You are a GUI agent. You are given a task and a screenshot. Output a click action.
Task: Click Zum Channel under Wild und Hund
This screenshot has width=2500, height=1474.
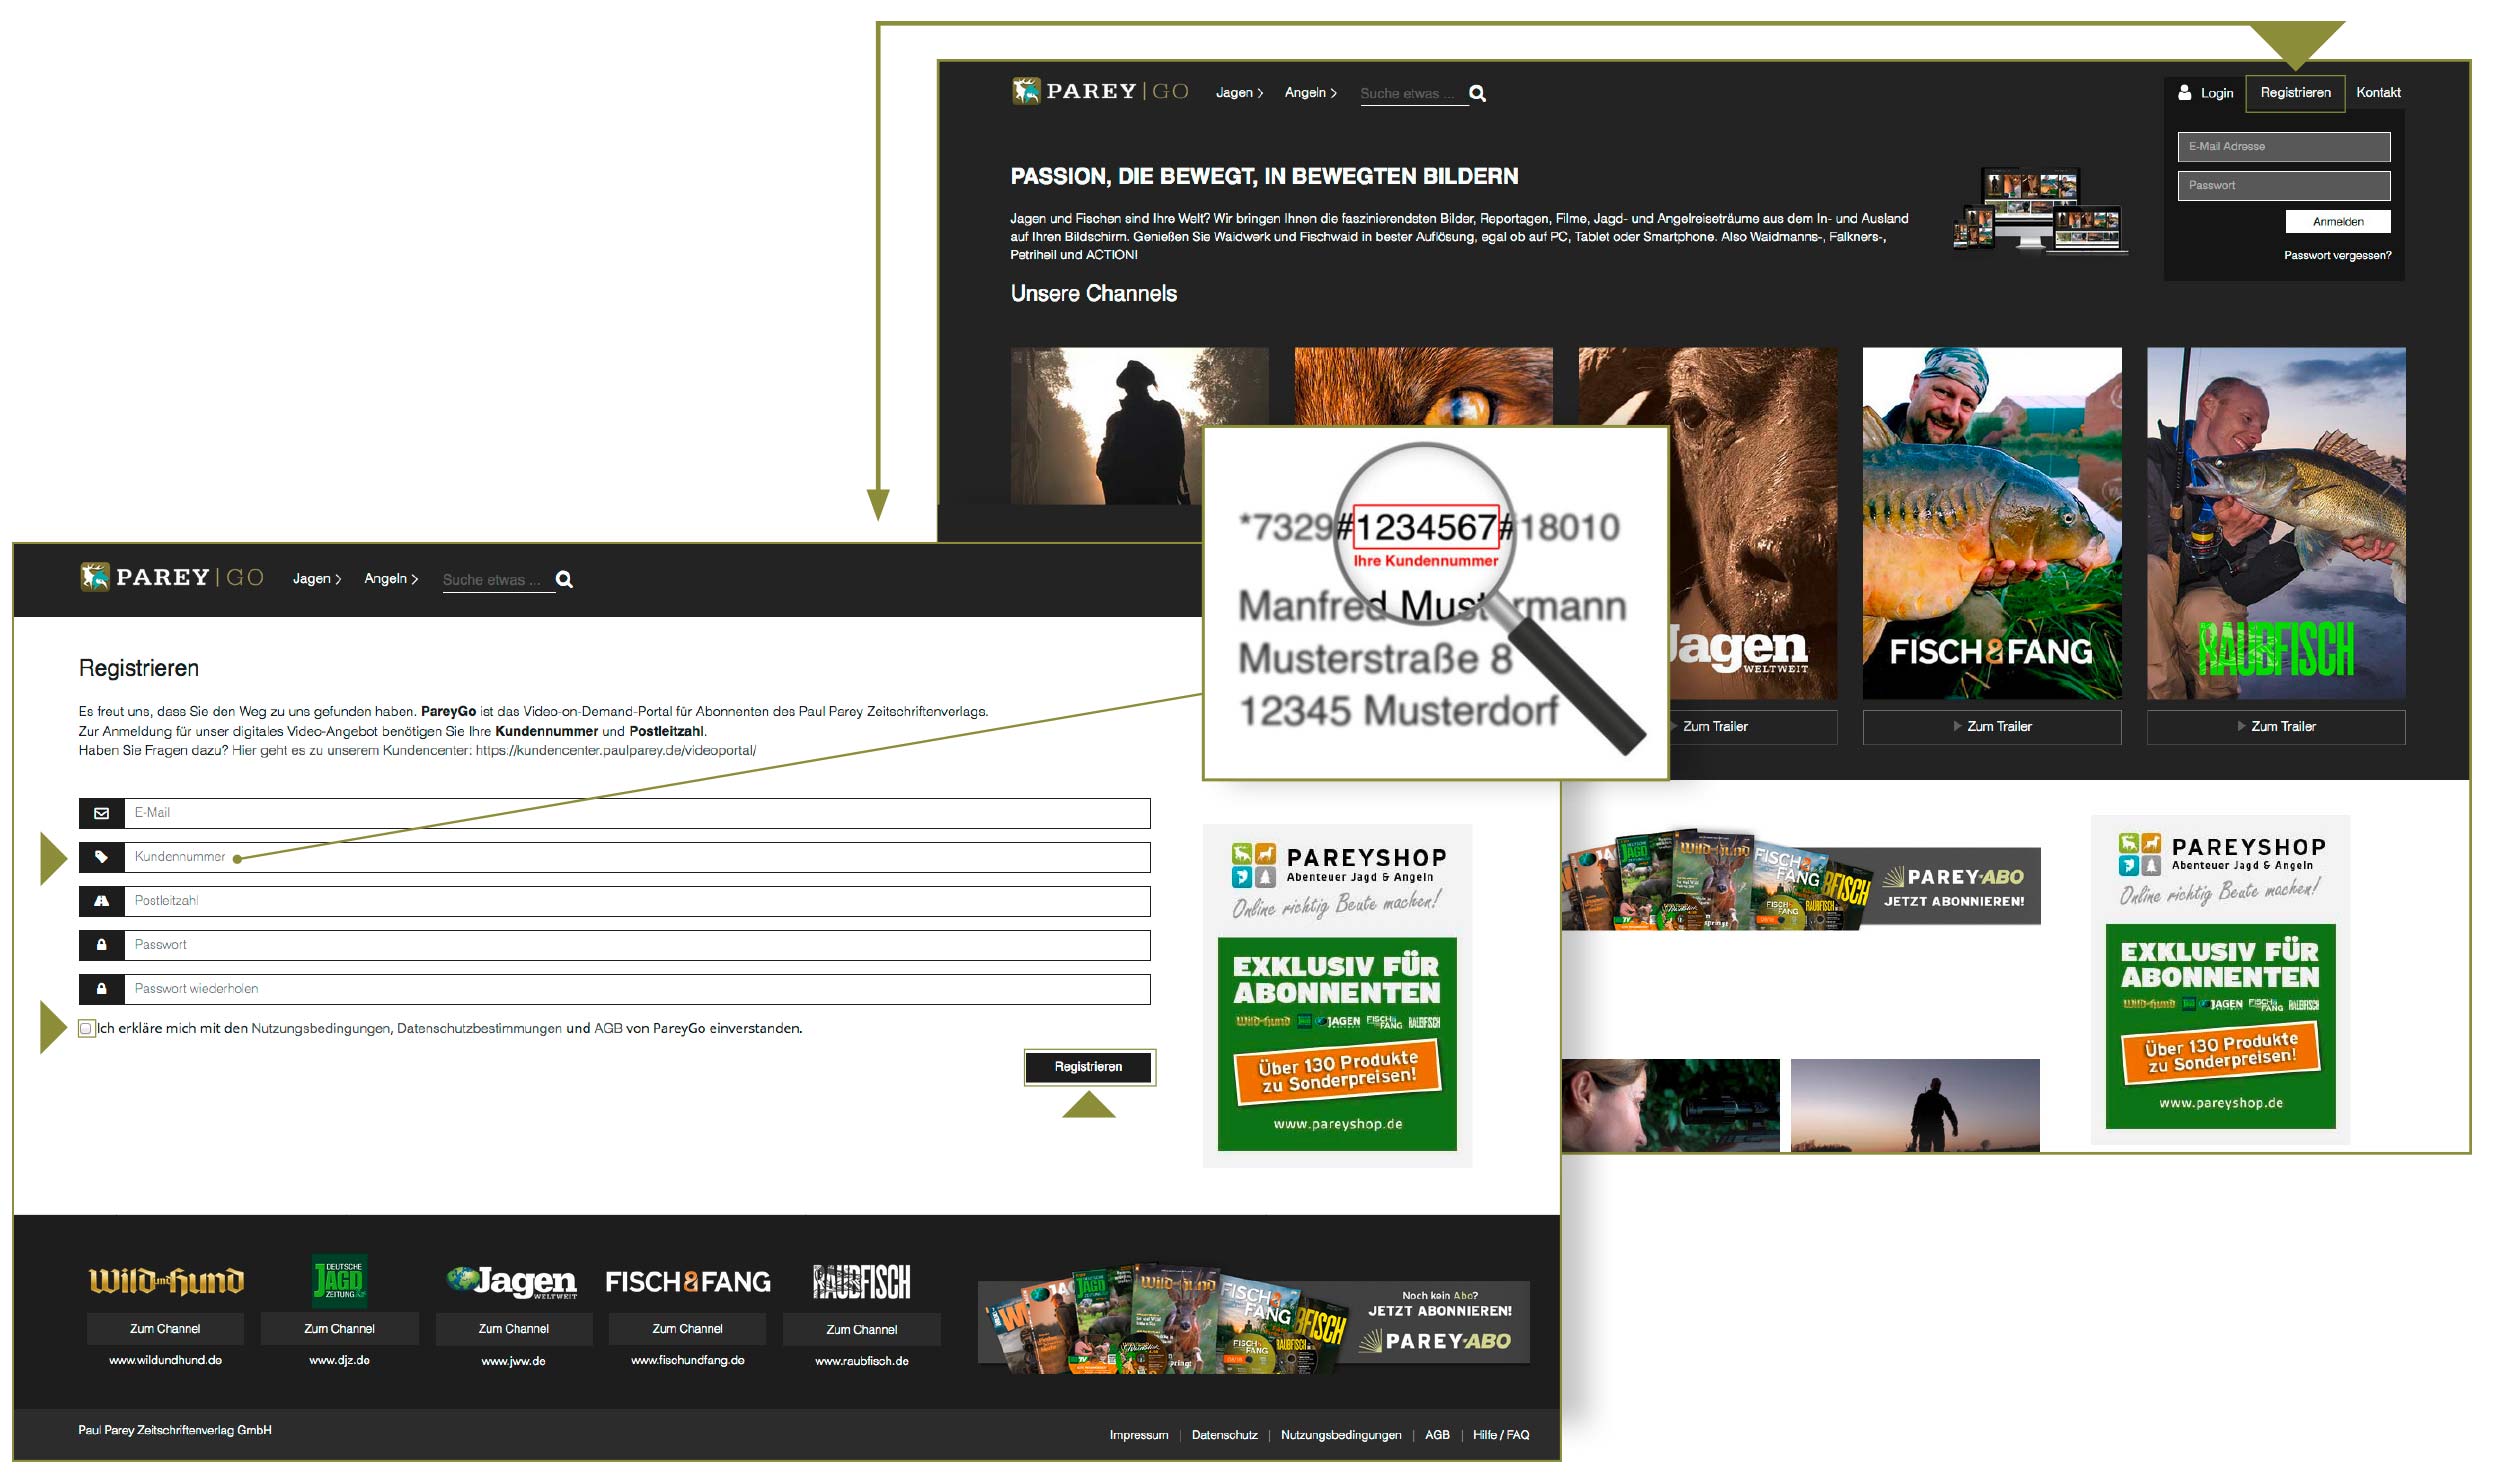165,1329
